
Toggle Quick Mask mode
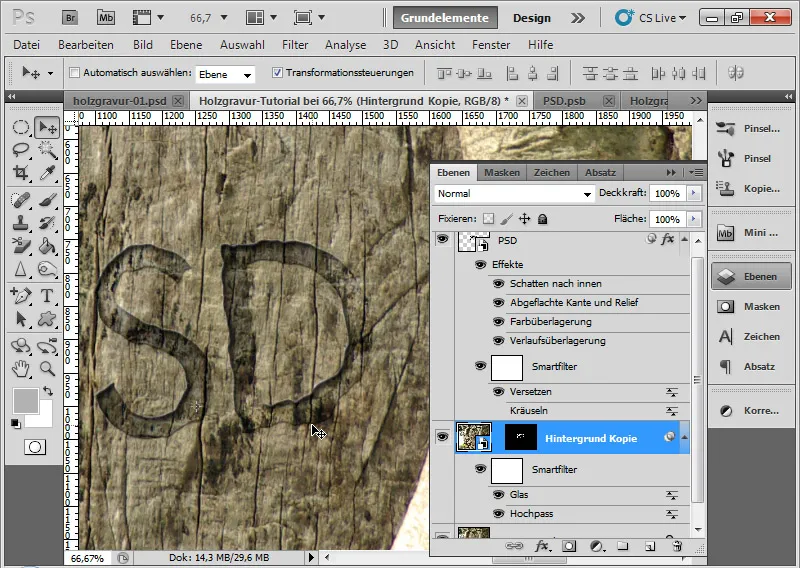35,447
